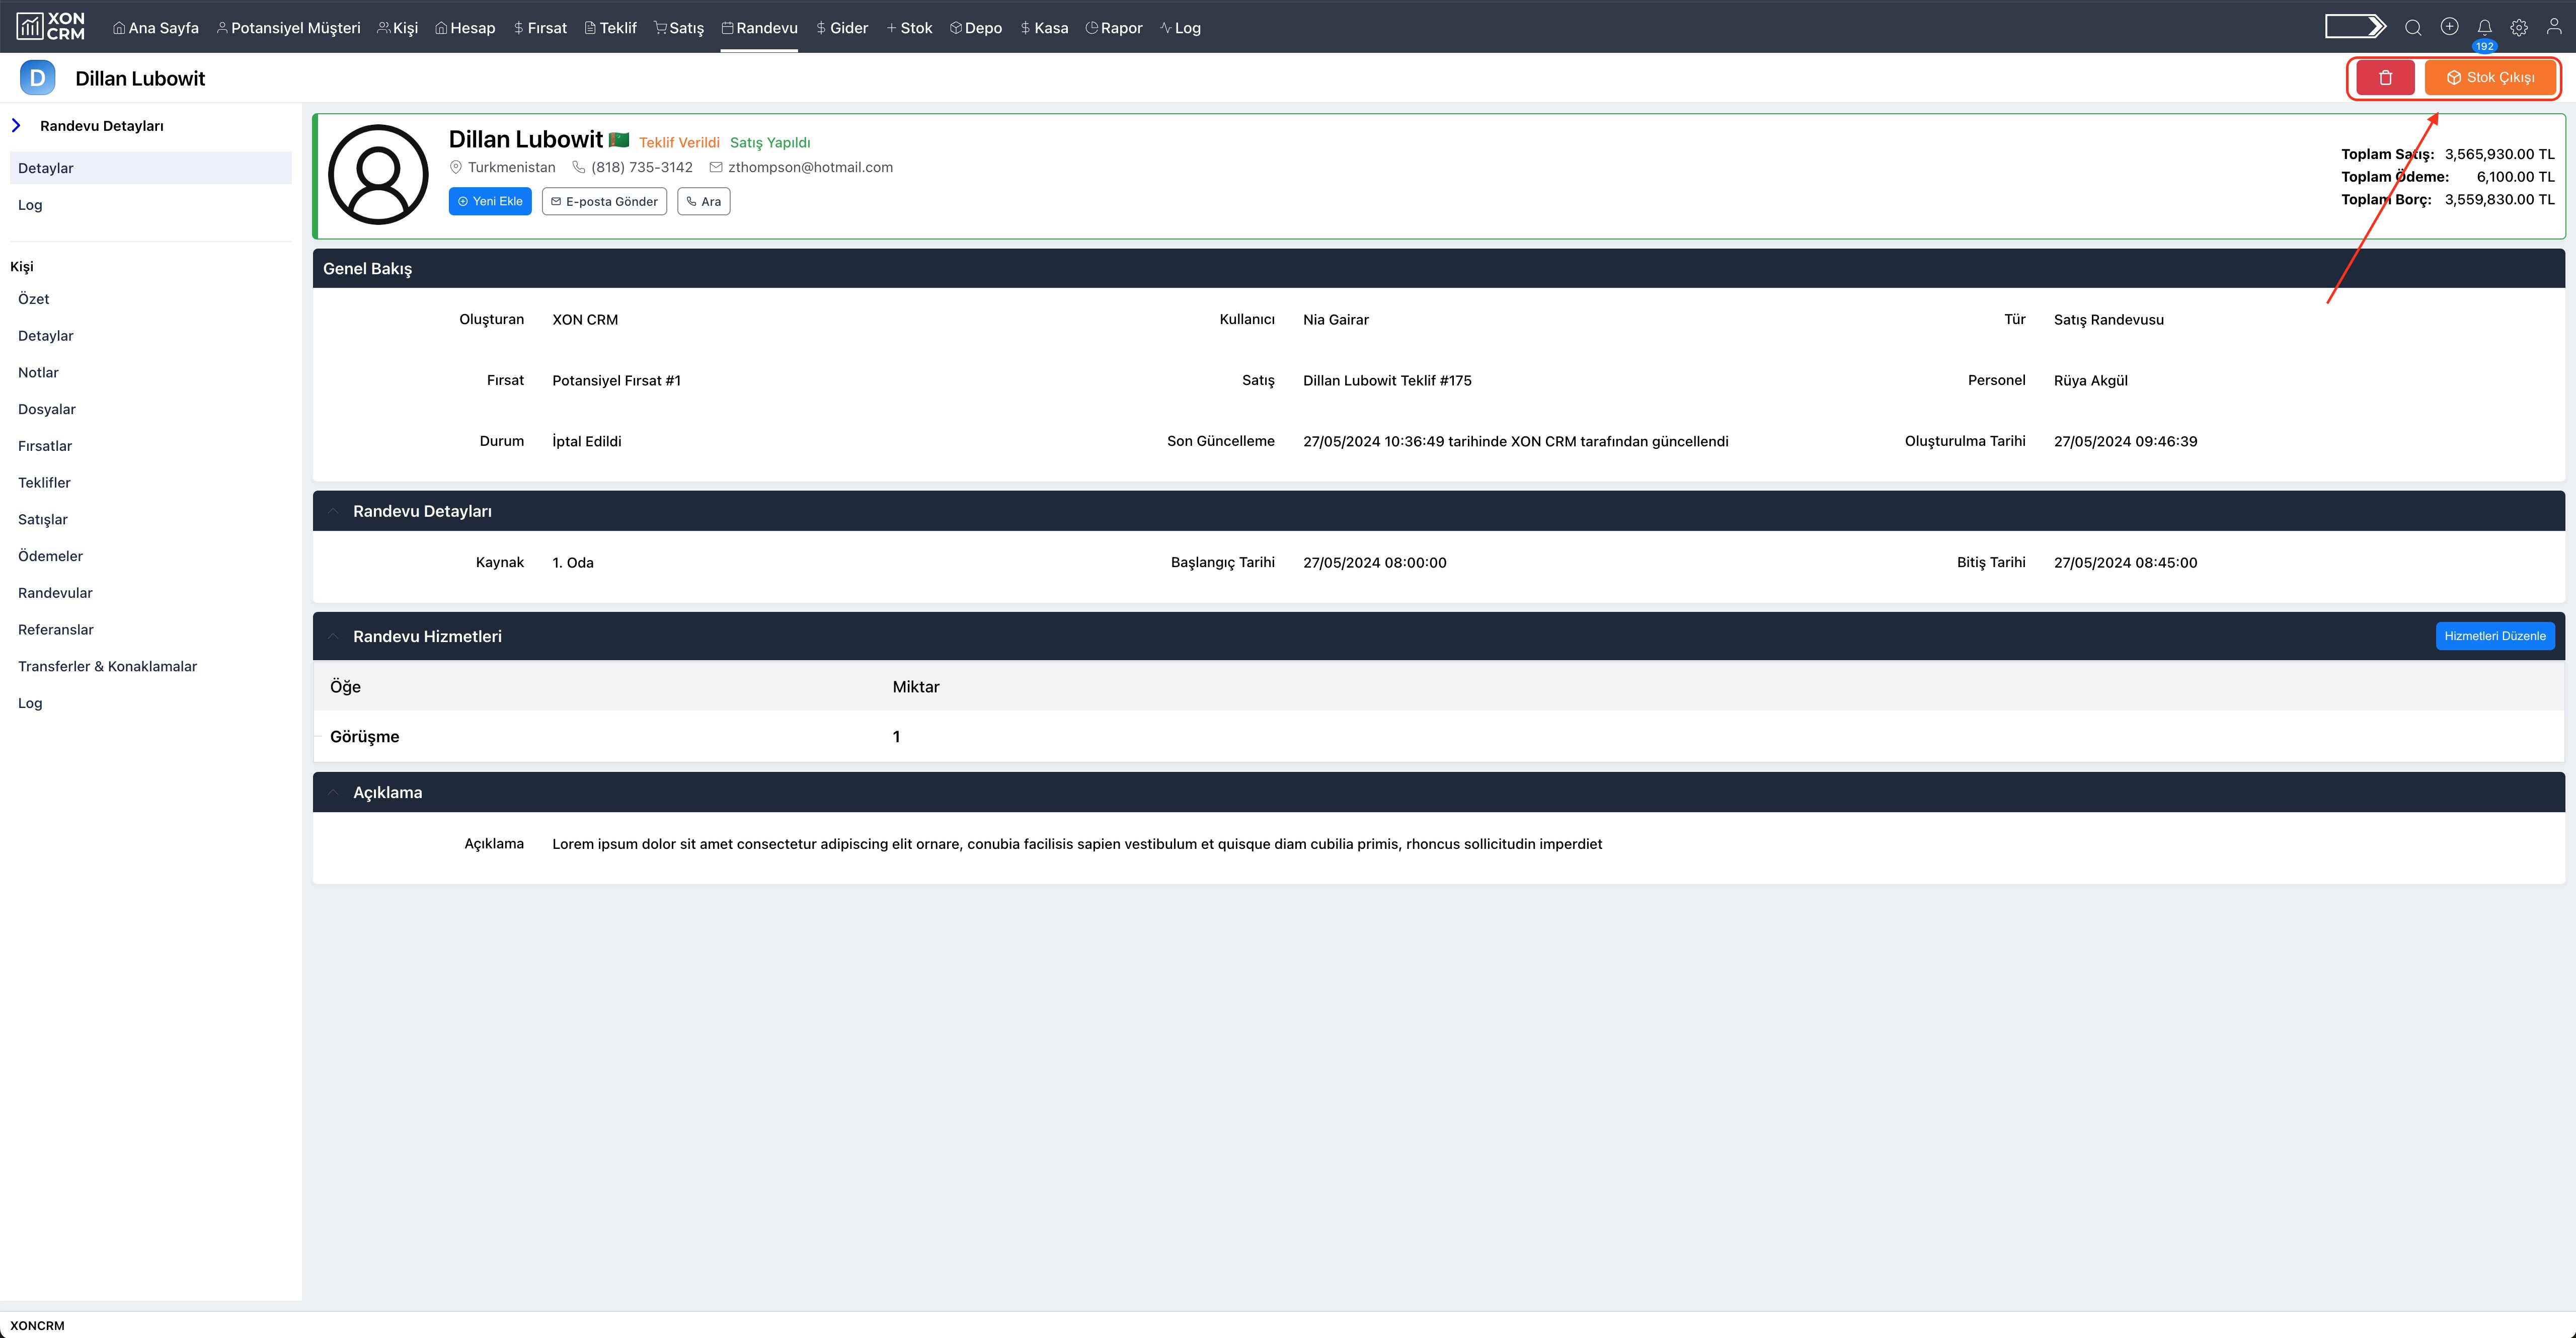Click the arrow-shaped box in top bar

click(2355, 27)
